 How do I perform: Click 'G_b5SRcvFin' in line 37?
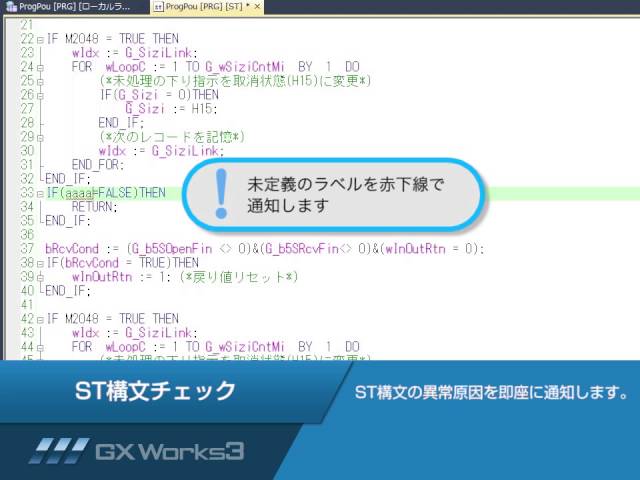pos(302,249)
